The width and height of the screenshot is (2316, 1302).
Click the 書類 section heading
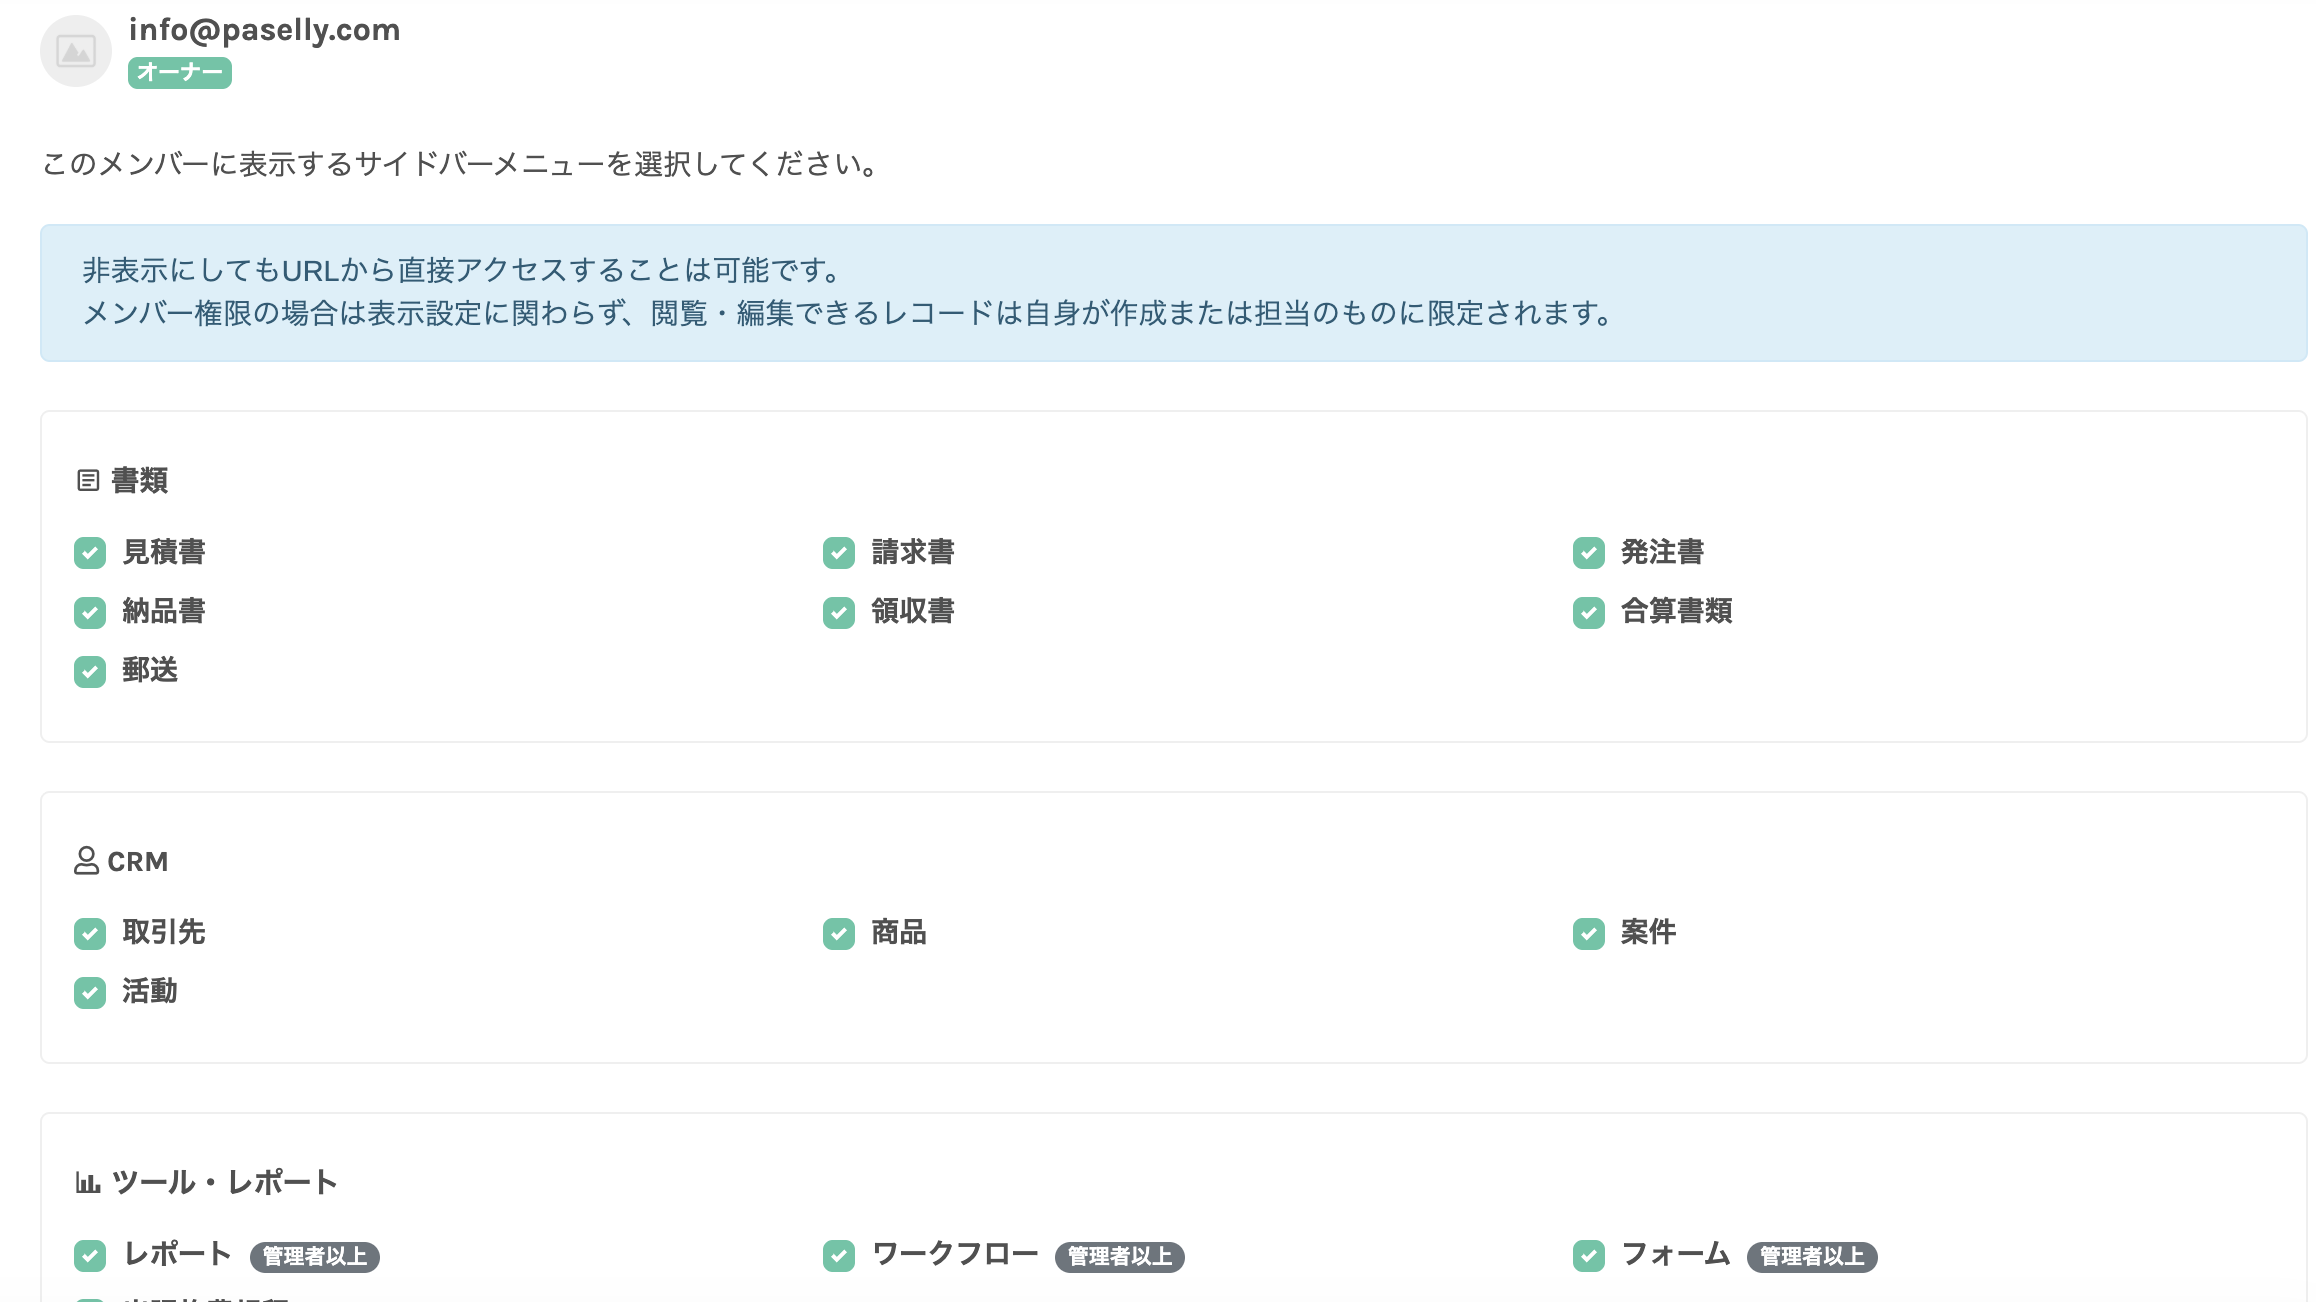point(140,481)
